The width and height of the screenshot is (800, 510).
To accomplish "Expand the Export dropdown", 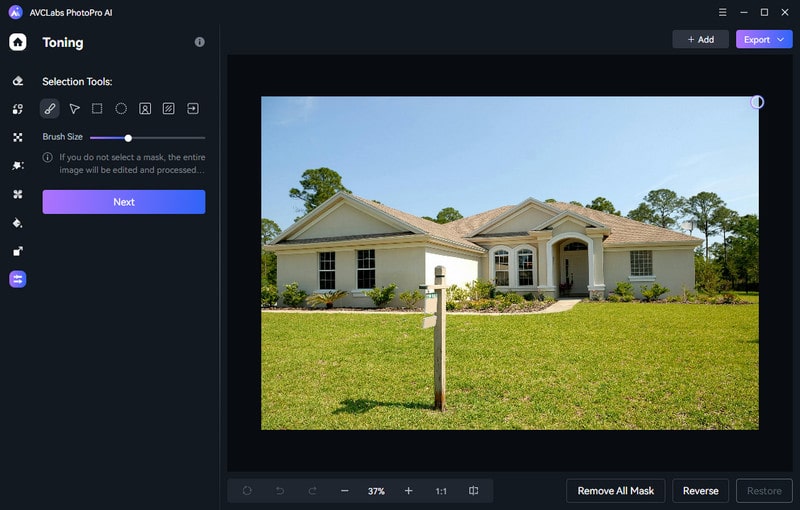I will pos(764,39).
